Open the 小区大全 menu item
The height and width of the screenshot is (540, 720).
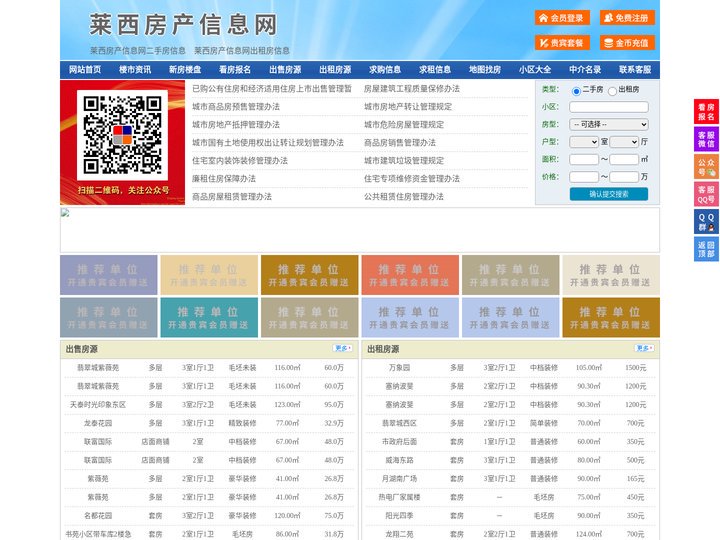(x=535, y=70)
